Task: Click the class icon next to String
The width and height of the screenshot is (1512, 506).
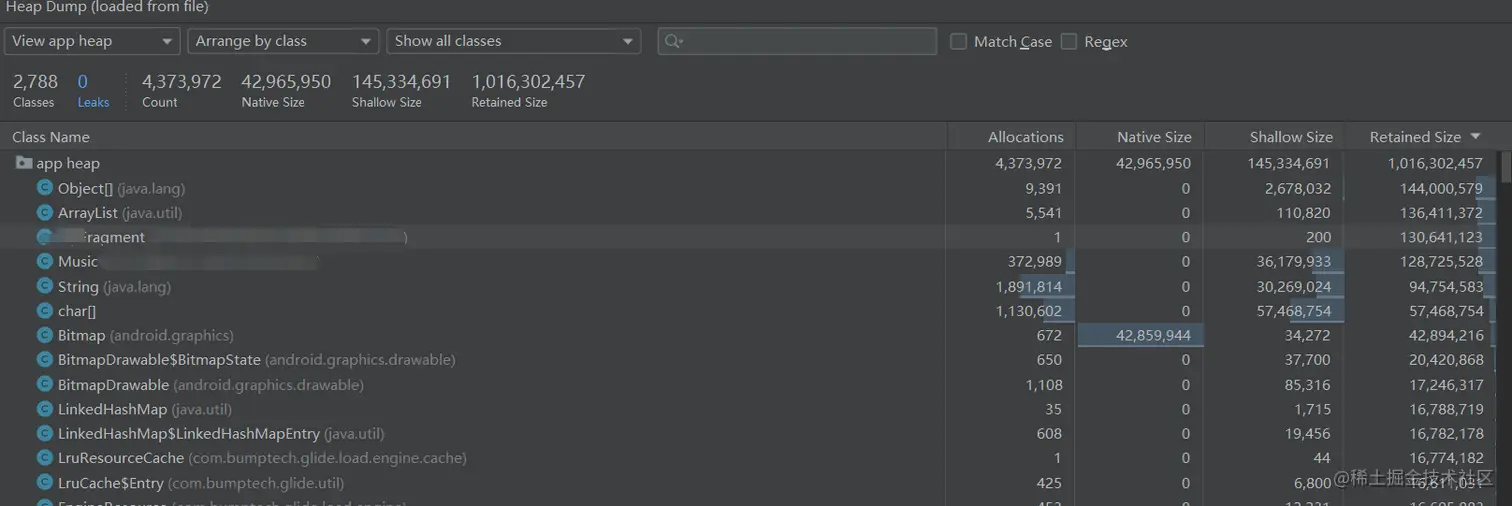Action: click(x=44, y=287)
